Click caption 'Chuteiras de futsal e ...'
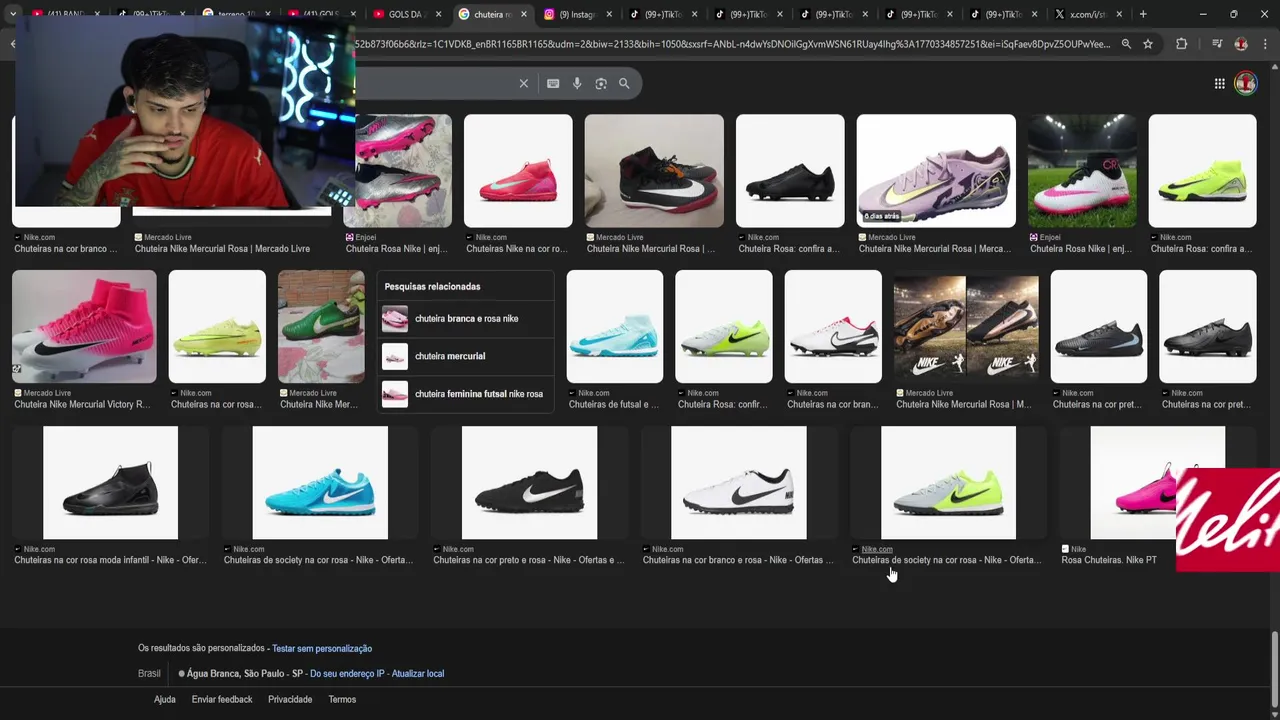 (614, 405)
